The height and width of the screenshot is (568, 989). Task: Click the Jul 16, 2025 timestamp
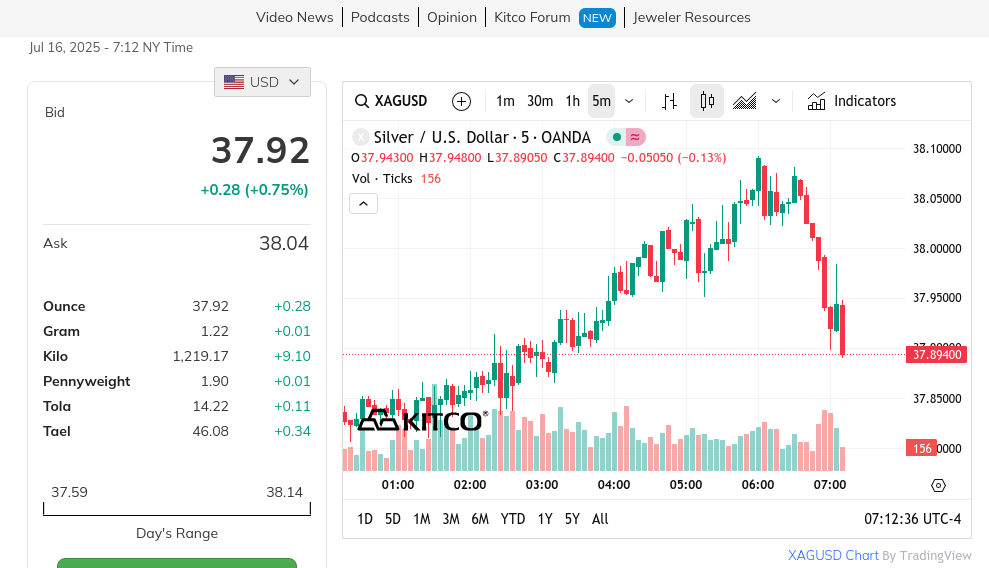[111, 47]
